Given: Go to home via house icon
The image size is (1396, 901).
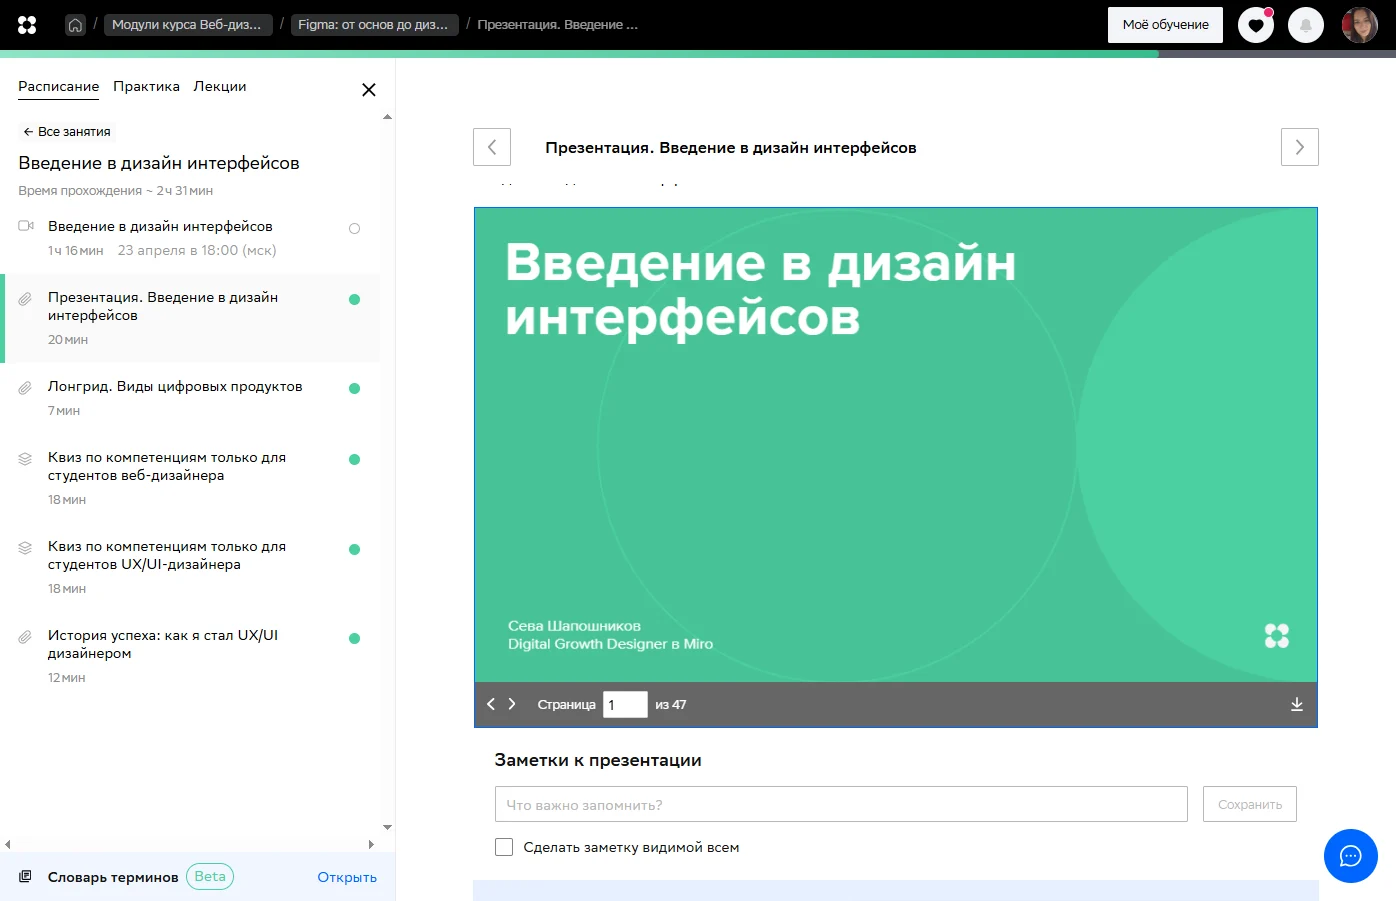Looking at the screenshot, I should [75, 25].
